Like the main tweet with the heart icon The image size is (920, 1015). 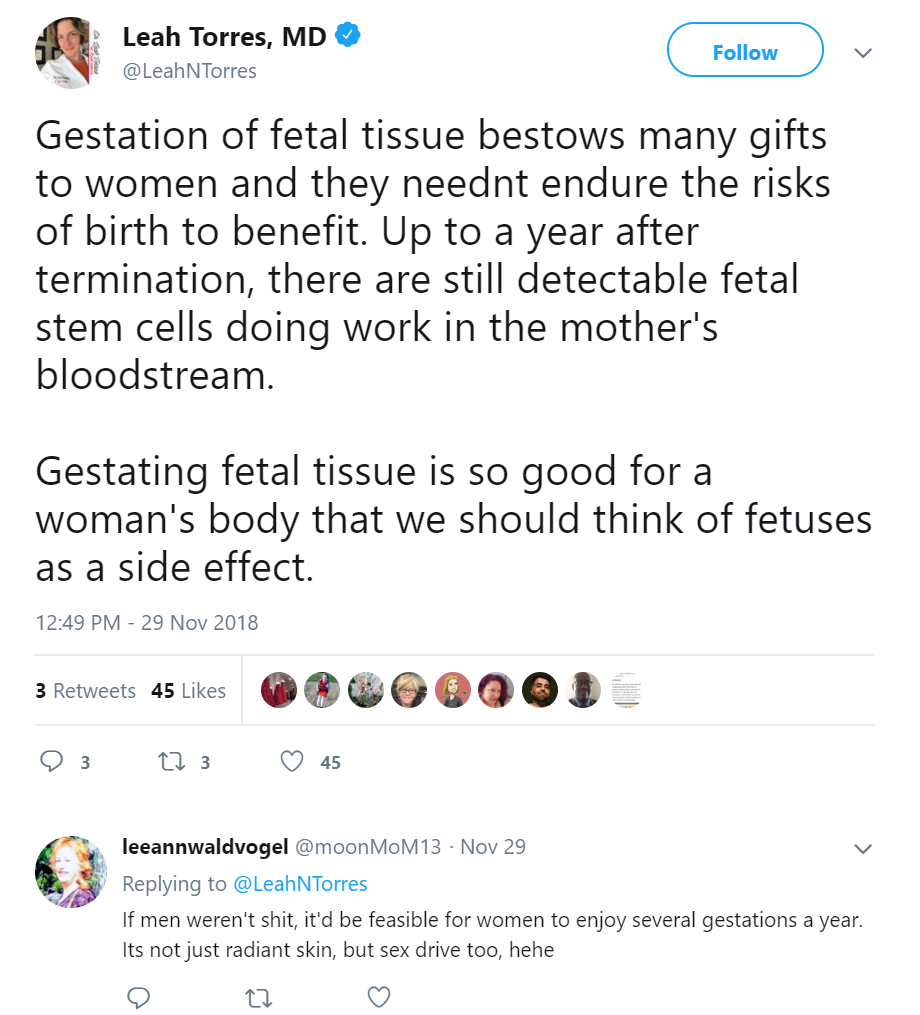[x=292, y=762]
